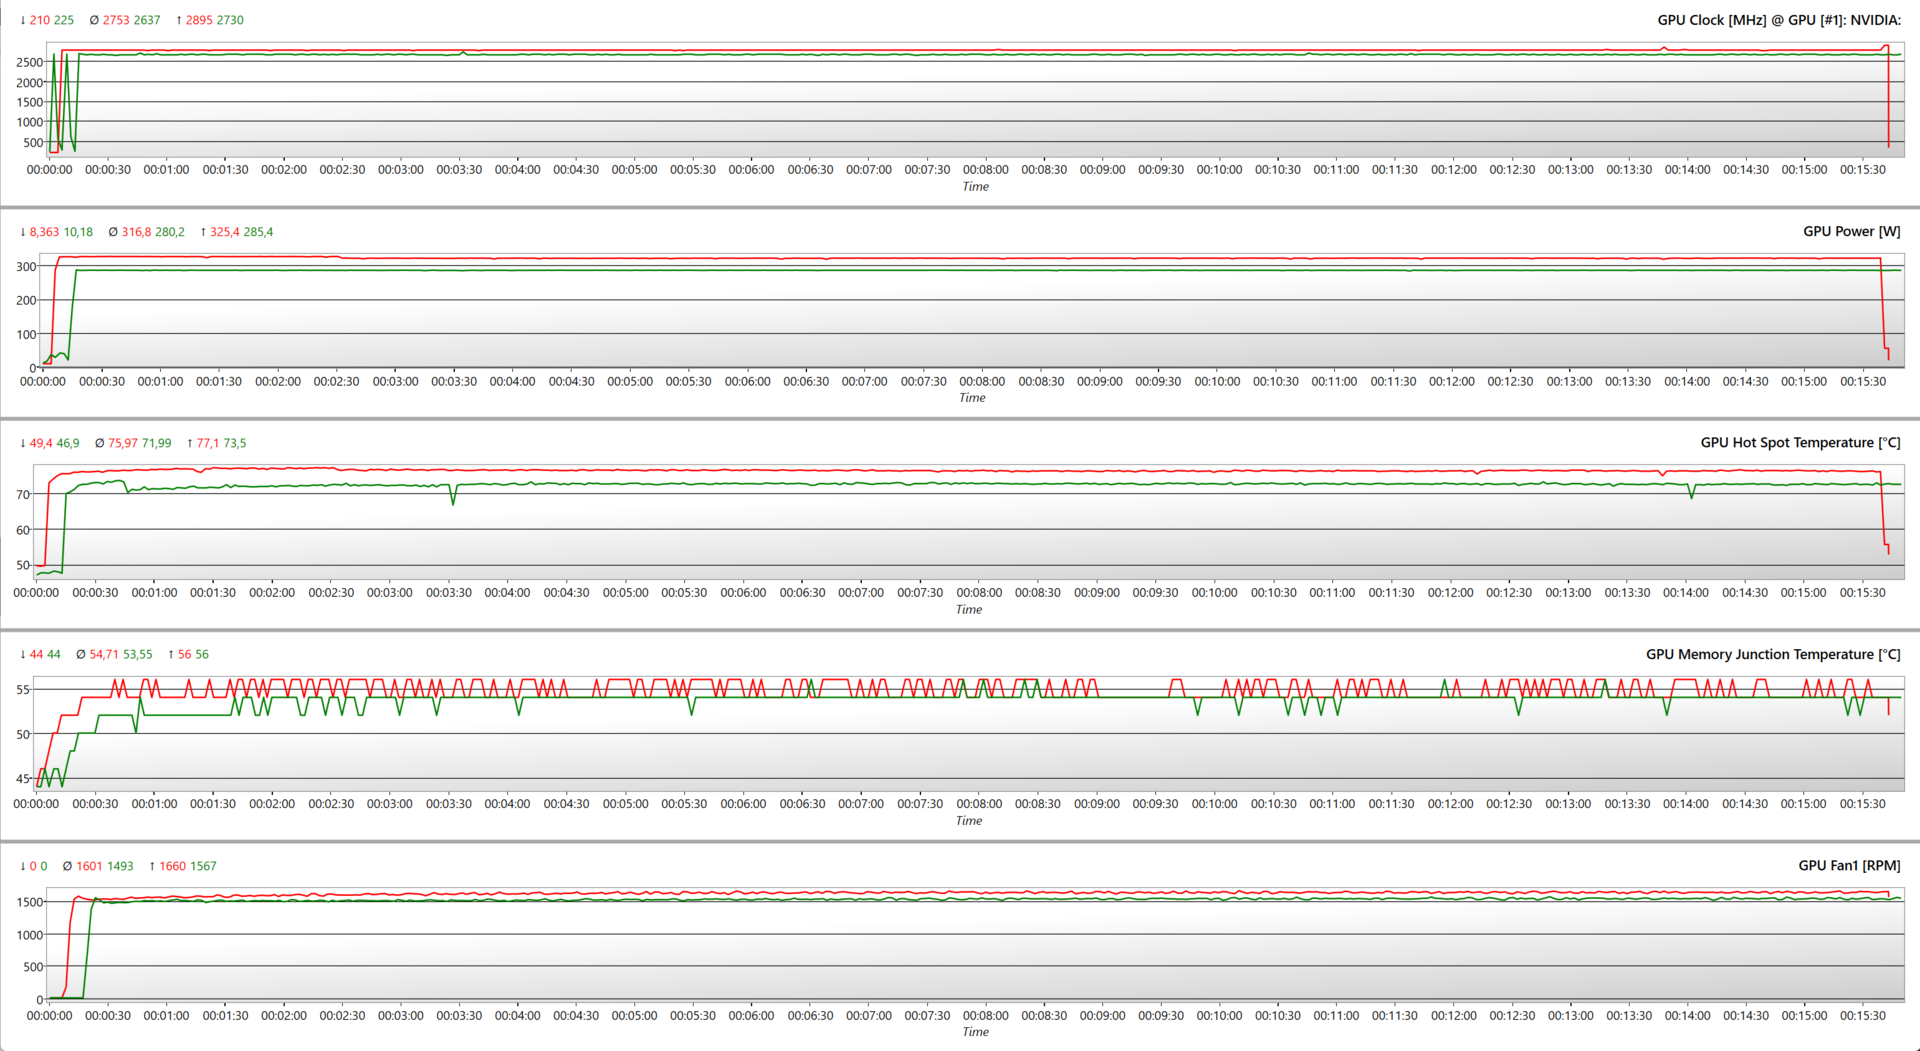
Task: Click the red maximum value 1660 for GPU Fan1
Action: pos(173,866)
